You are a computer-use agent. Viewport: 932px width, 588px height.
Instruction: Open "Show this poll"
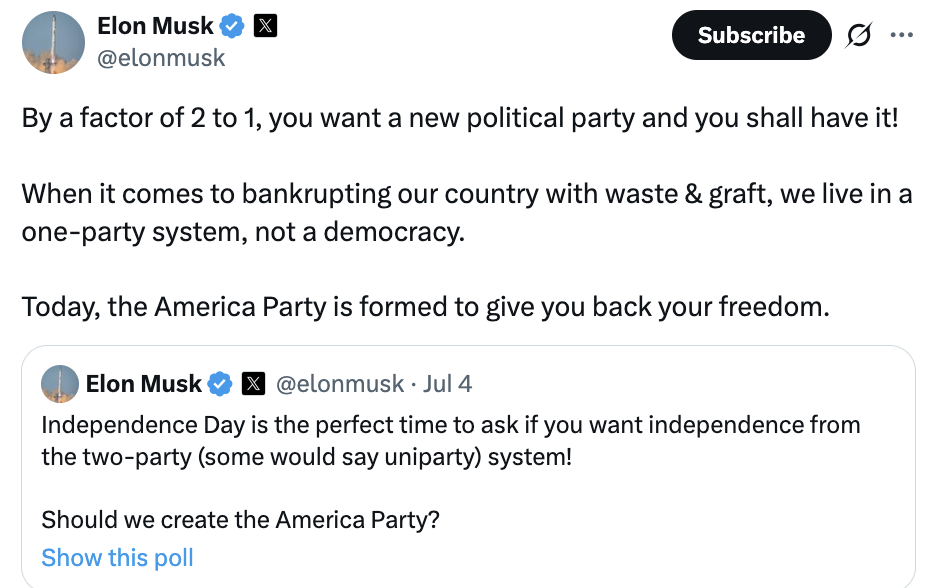tap(117, 557)
